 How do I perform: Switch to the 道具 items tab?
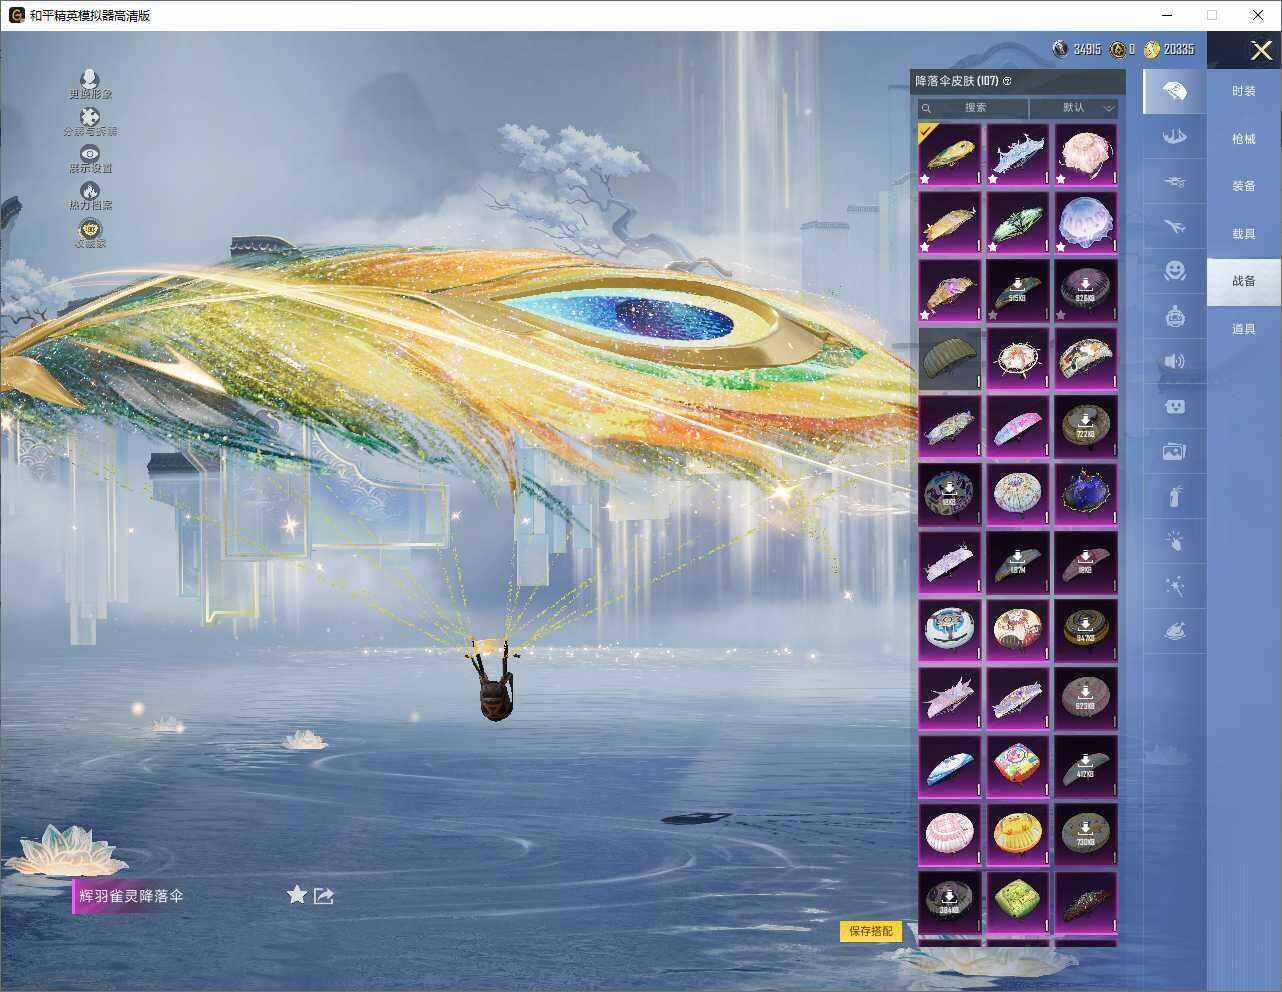1244,329
